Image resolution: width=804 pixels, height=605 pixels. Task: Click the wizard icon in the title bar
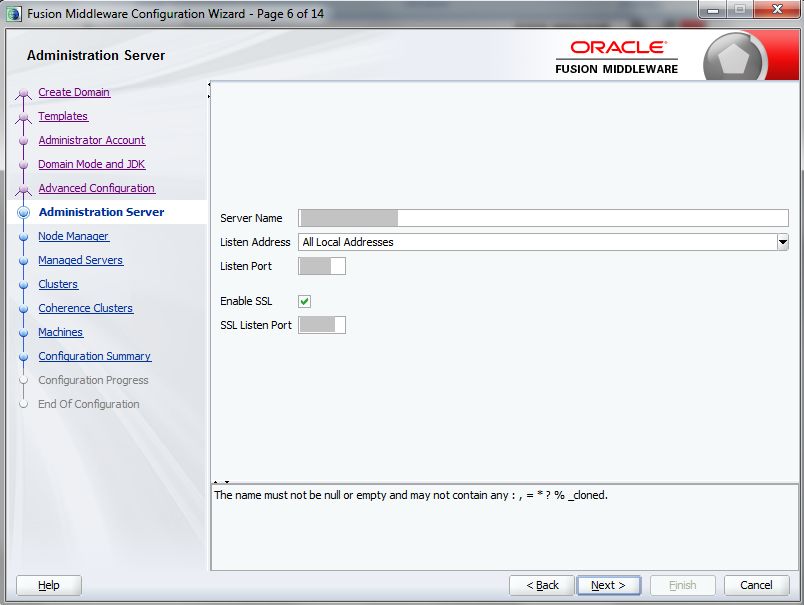pos(14,12)
